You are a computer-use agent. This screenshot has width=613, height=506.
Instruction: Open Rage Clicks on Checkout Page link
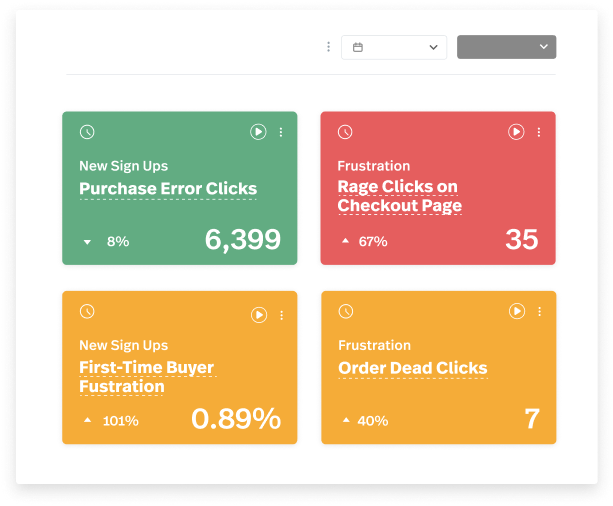pos(400,196)
